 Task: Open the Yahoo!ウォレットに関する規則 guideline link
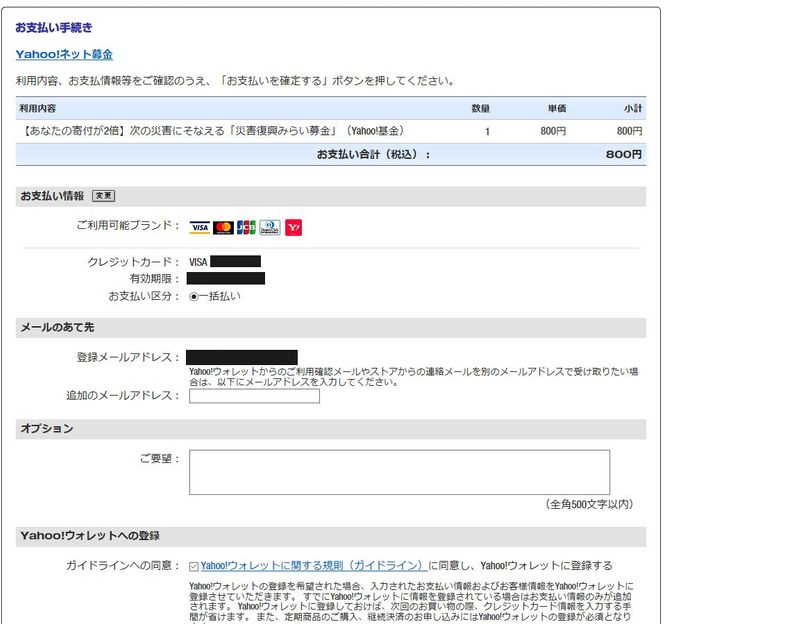(x=313, y=566)
